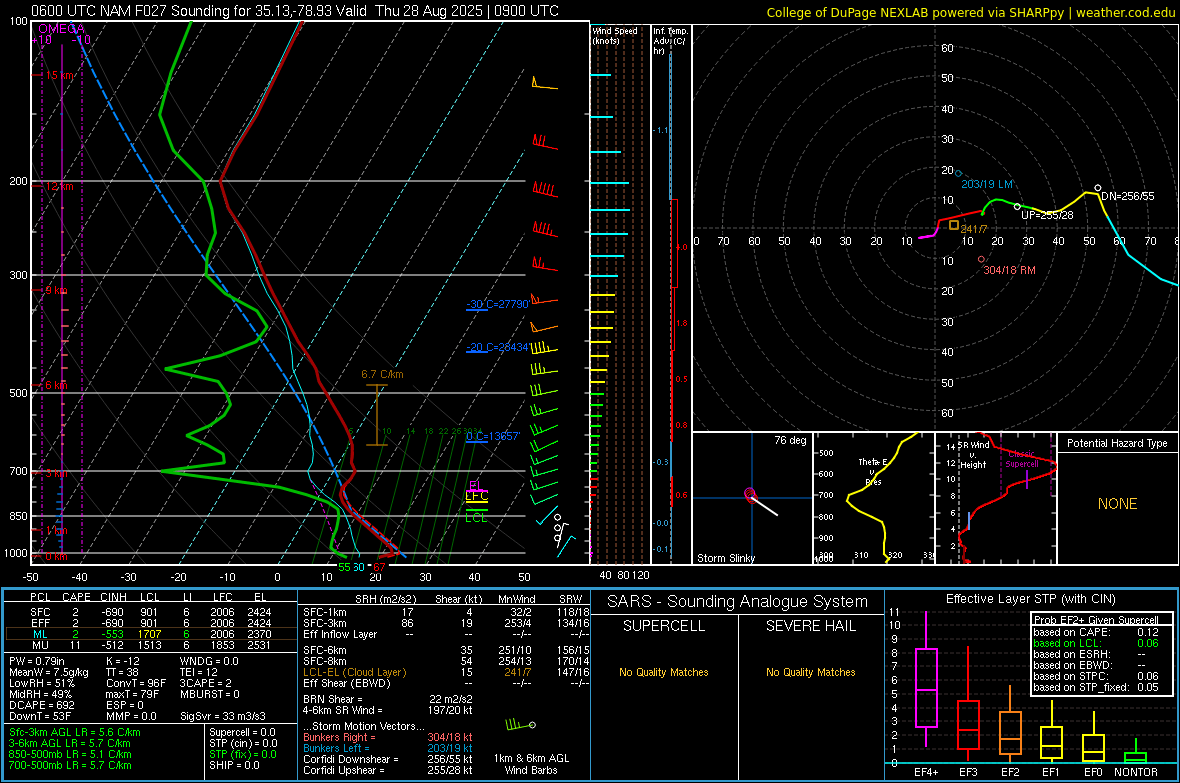The height and width of the screenshot is (783, 1180).
Task: Click the SARS SUPERCELL column heading
Action: 664,626
